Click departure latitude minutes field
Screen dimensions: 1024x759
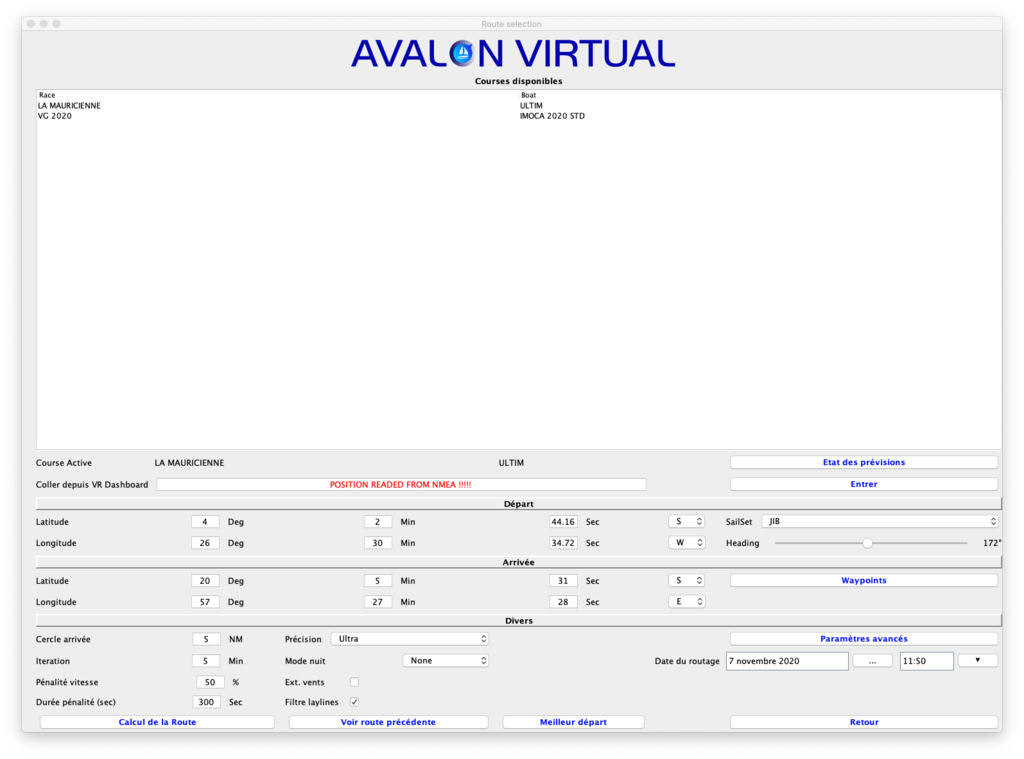point(377,522)
